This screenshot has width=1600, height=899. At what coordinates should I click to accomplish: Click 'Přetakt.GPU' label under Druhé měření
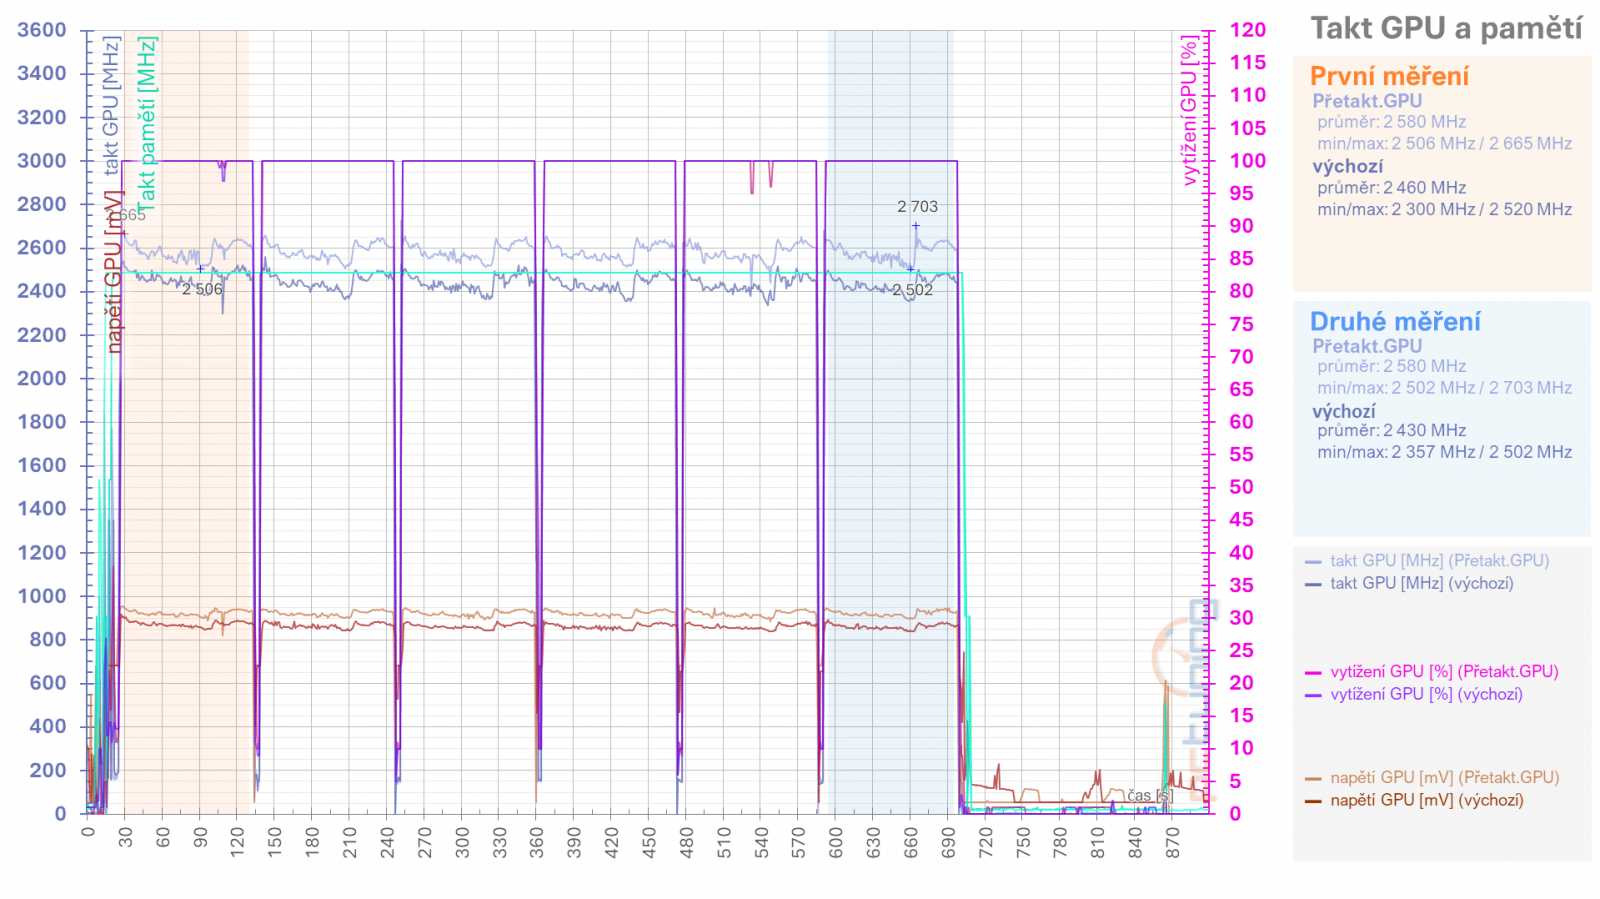click(1367, 346)
